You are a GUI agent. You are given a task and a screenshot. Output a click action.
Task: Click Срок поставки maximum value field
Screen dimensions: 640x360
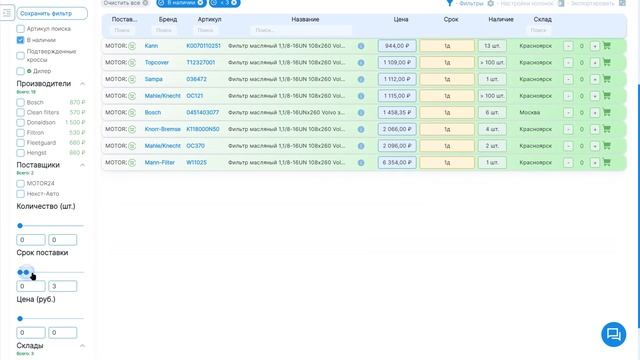(62, 286)
